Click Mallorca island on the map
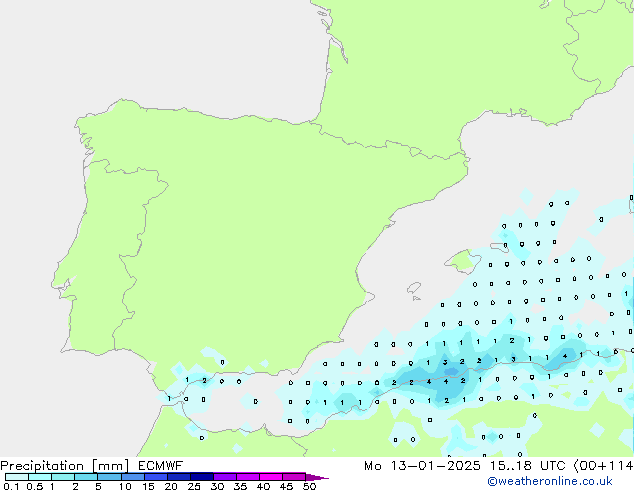This screenshot has height=490, width=634. tap(463, 262)
